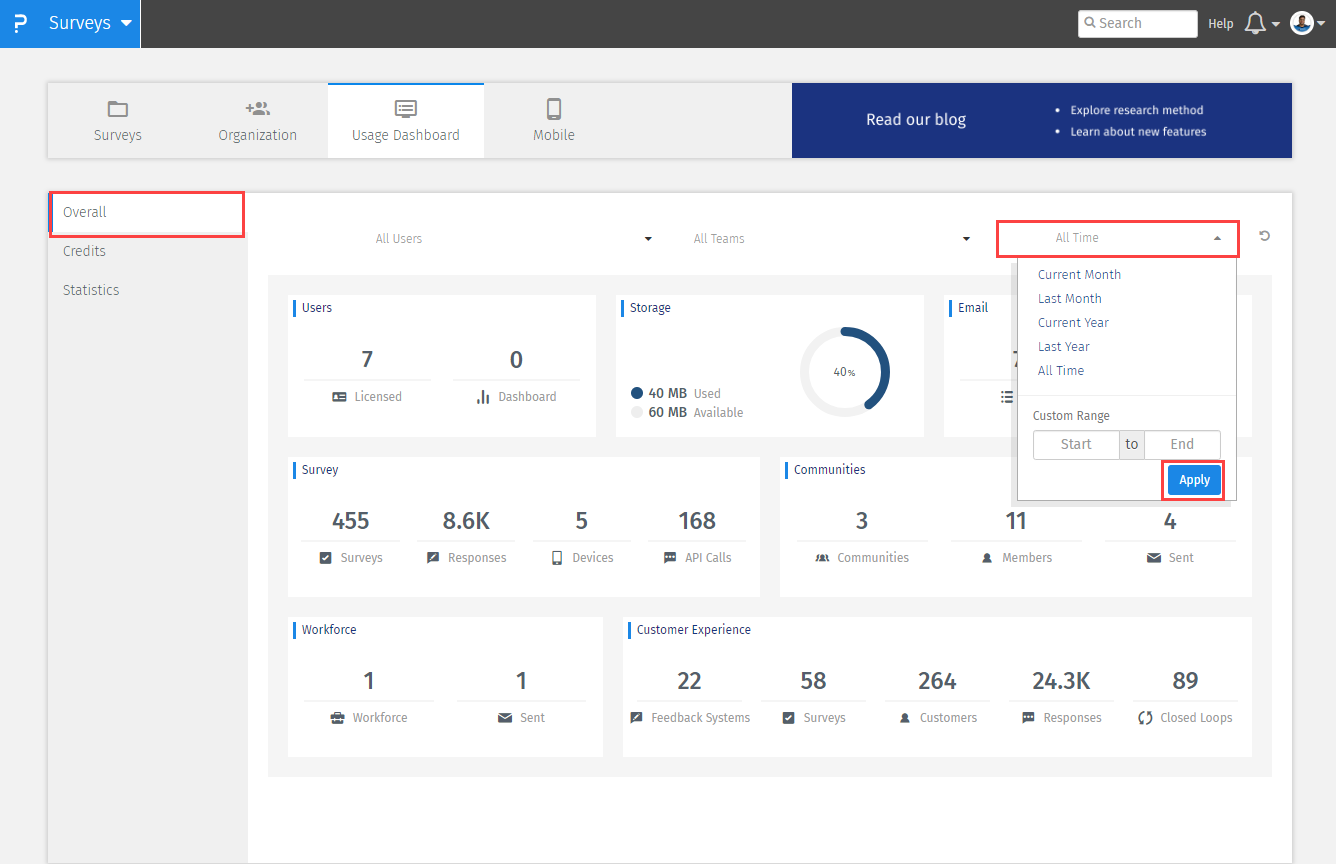Click the QuestionPro logo icon
Screen dimensions: 1336x864
[20, 23]
